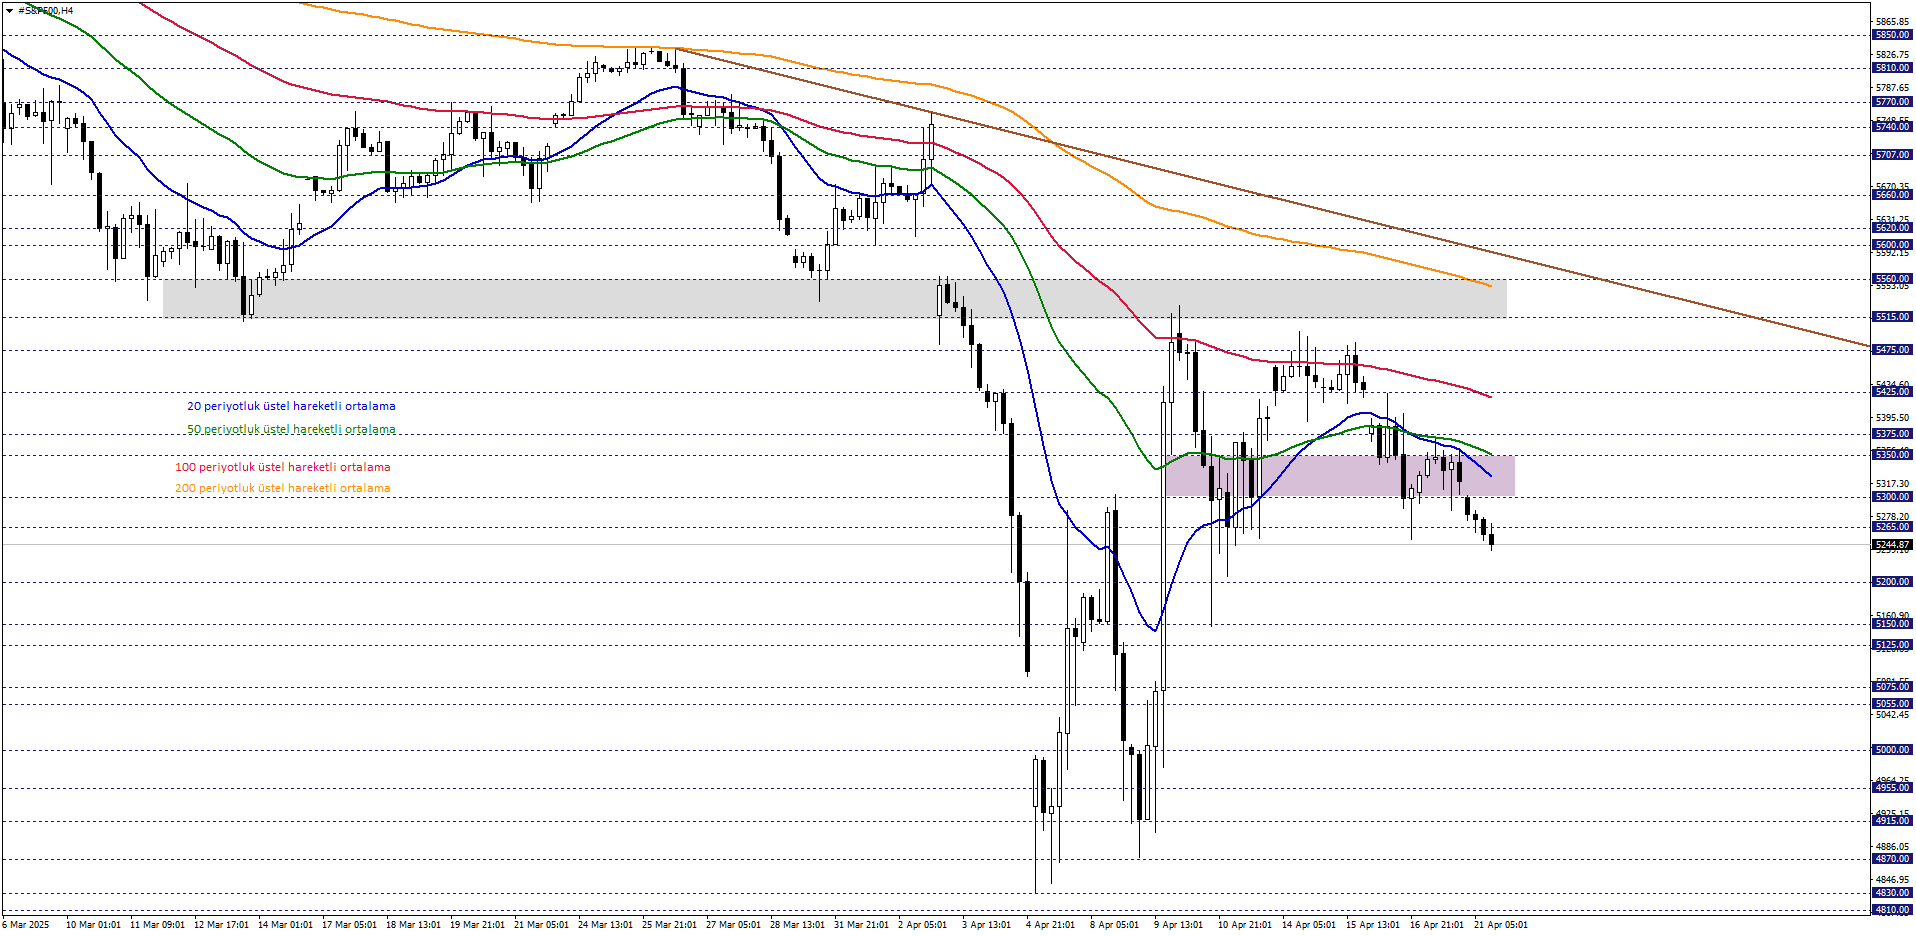Click the 5620.00 price level label
This screenshot has width=1916, height=936.
1892,228
